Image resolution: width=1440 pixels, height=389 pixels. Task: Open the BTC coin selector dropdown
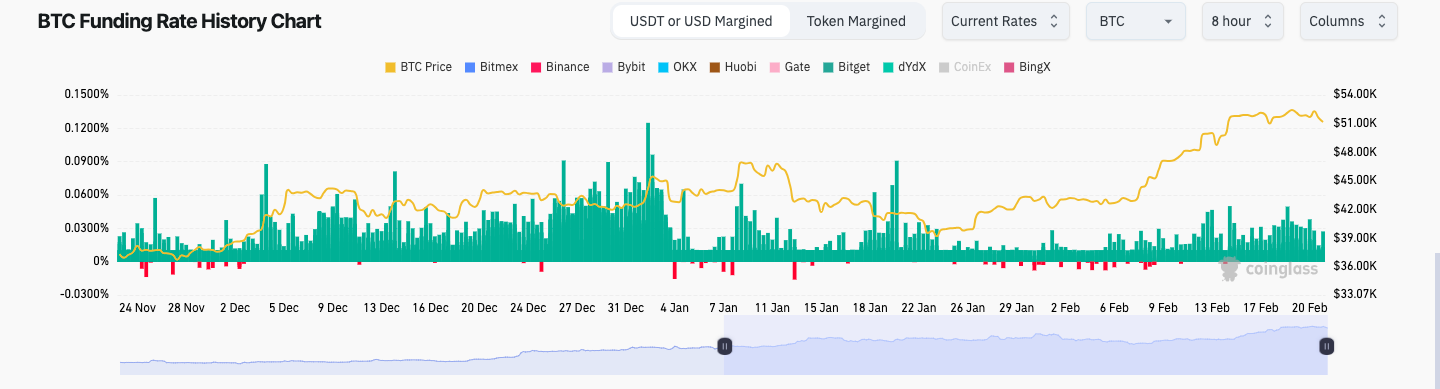pos(1136,21)
